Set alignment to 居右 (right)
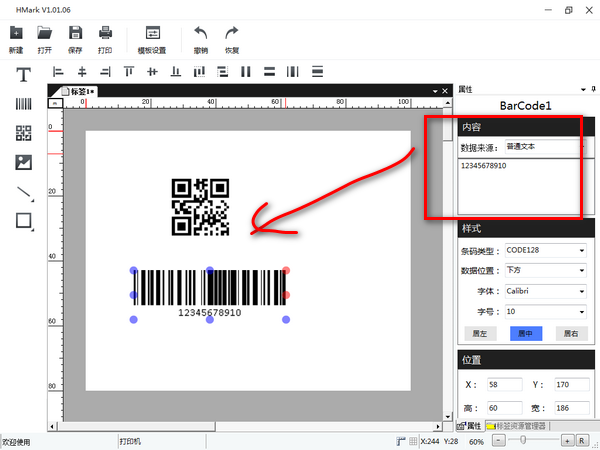Screen dimensions: 600x450 pos(569,333)
